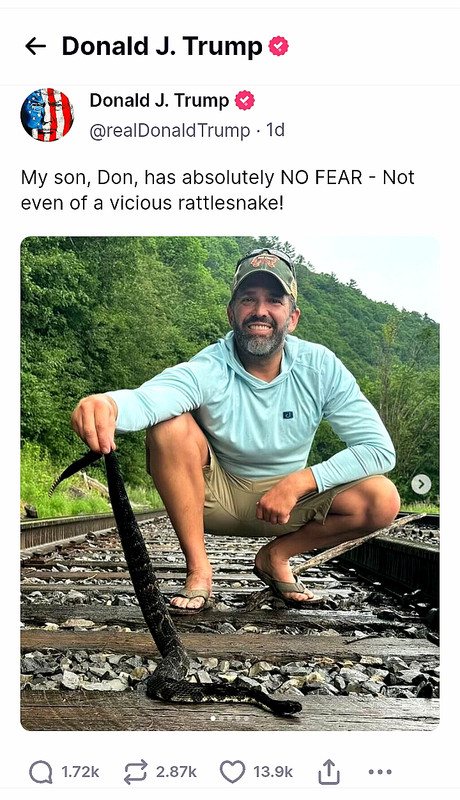The width and height of the screenshot is (460, 800).
Task: Open the @realDonaldTrump handle link
Action: coord(170,131)
